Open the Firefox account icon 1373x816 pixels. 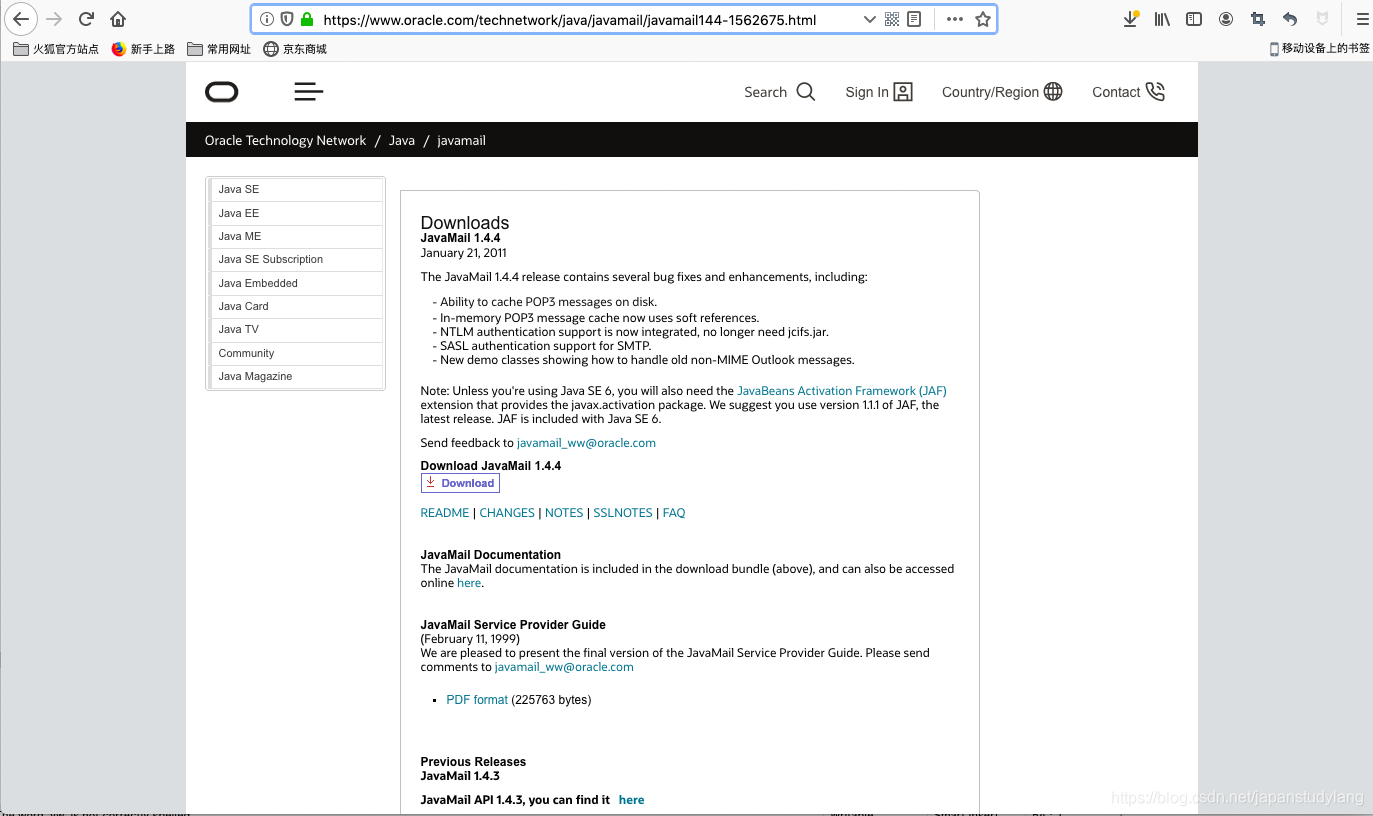(x=1226, y=19)
